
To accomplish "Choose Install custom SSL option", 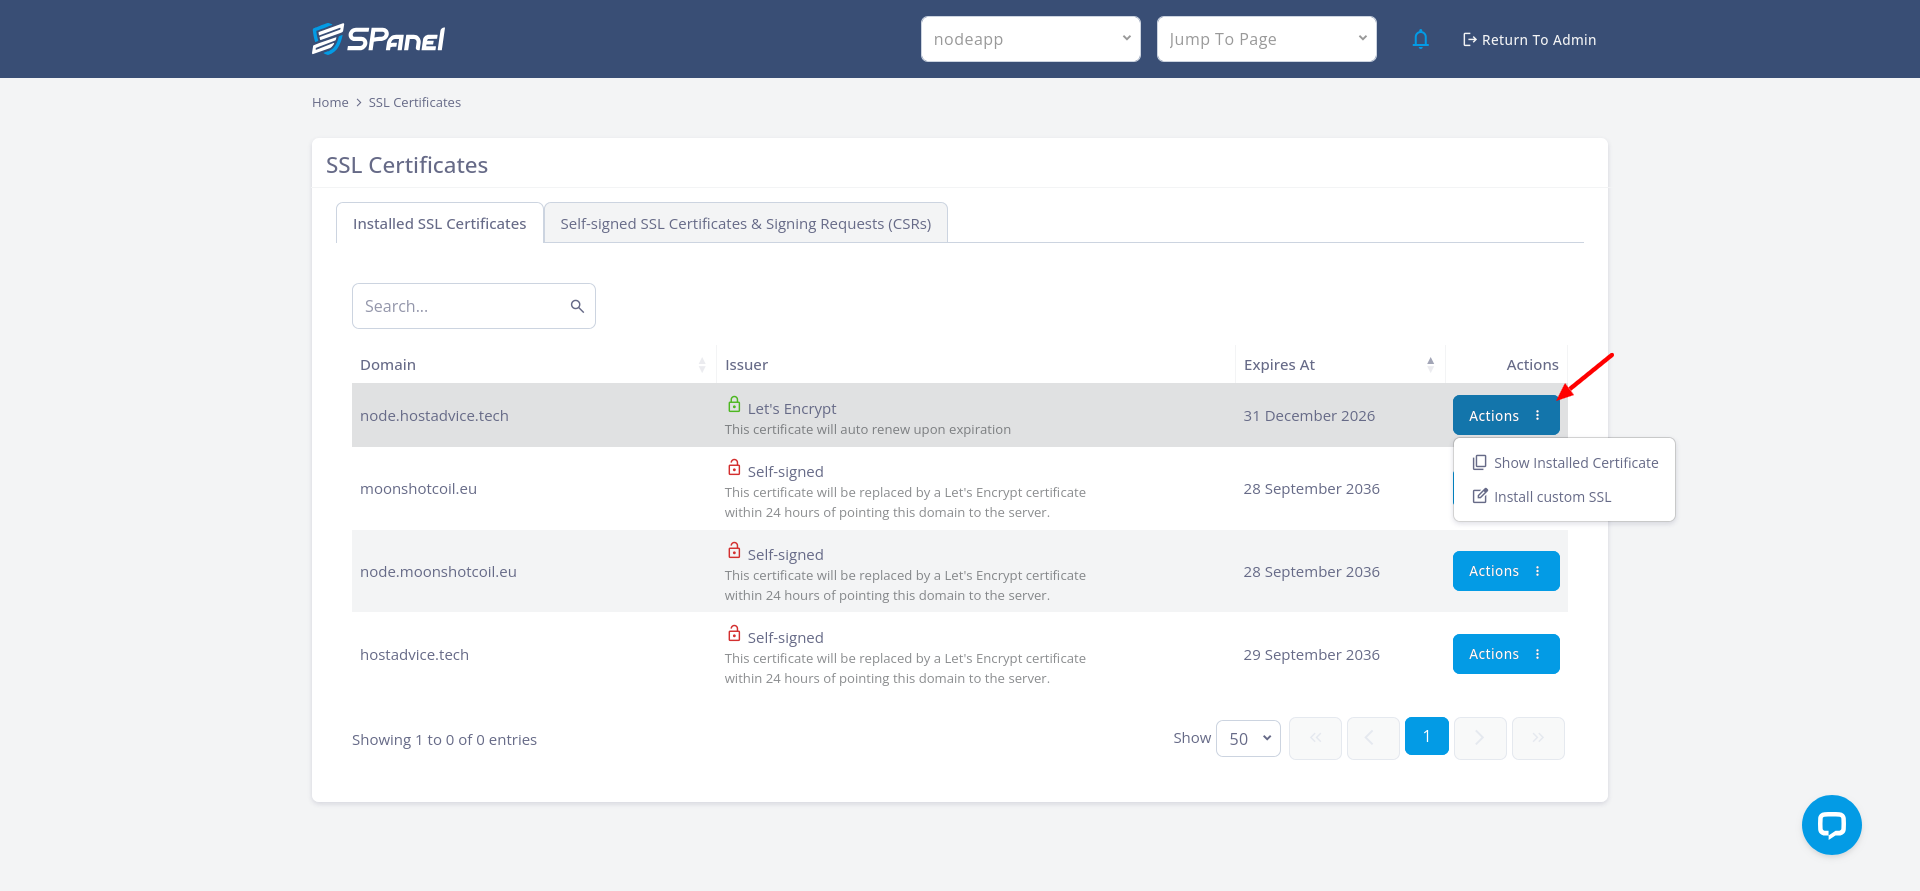I will point(1564,497).
